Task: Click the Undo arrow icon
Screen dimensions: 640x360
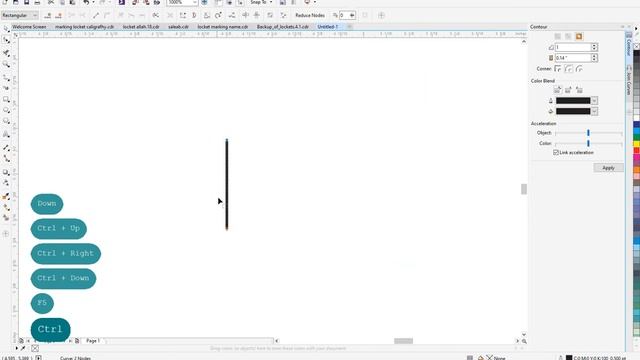Action: [x=86, y=2]
